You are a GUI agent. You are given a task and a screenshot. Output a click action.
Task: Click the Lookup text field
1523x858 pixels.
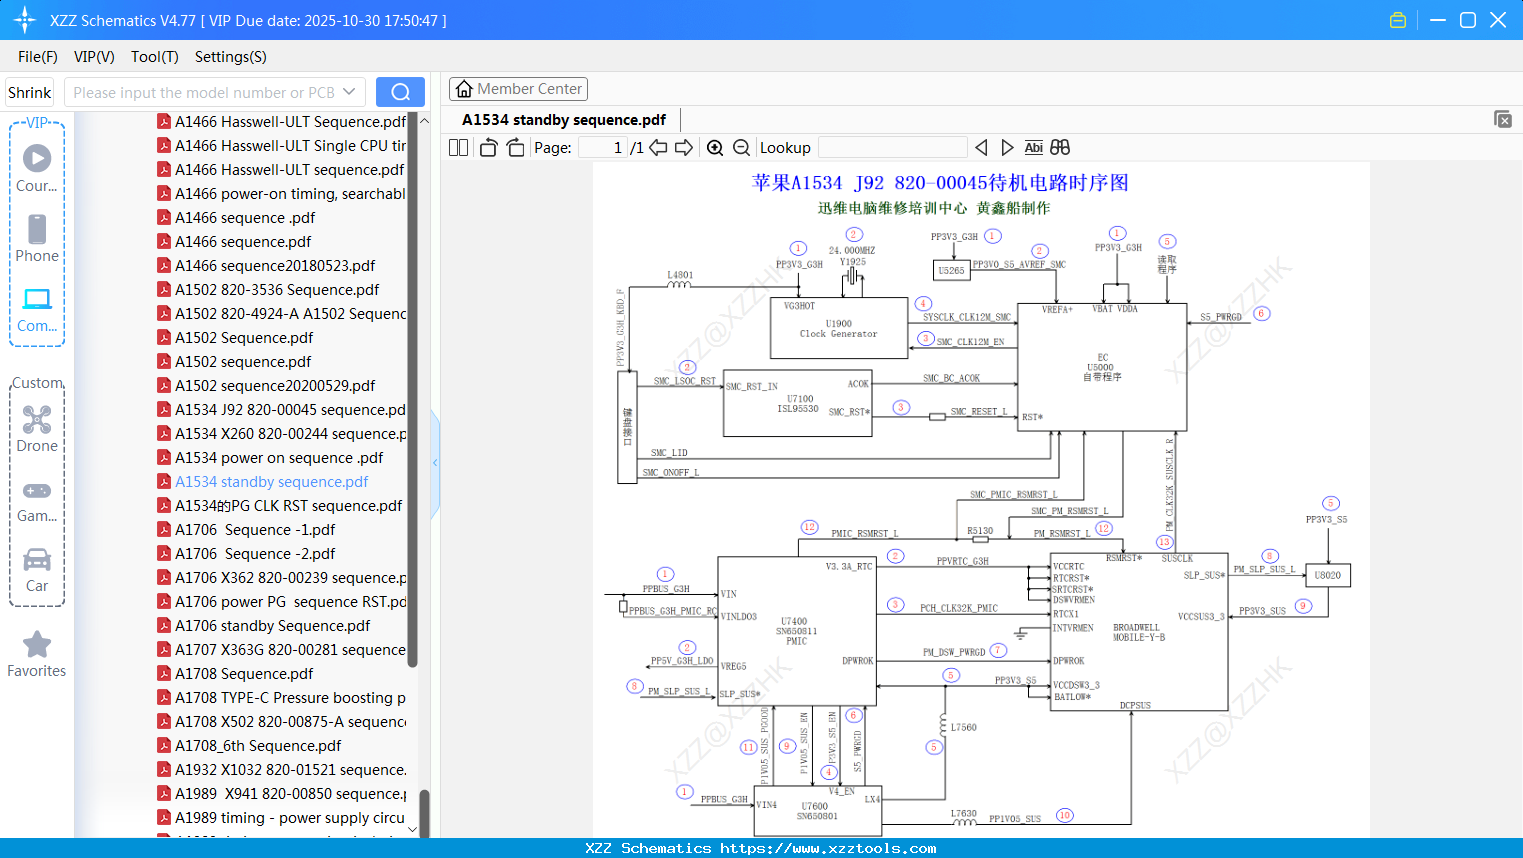(x=892, y=148)
